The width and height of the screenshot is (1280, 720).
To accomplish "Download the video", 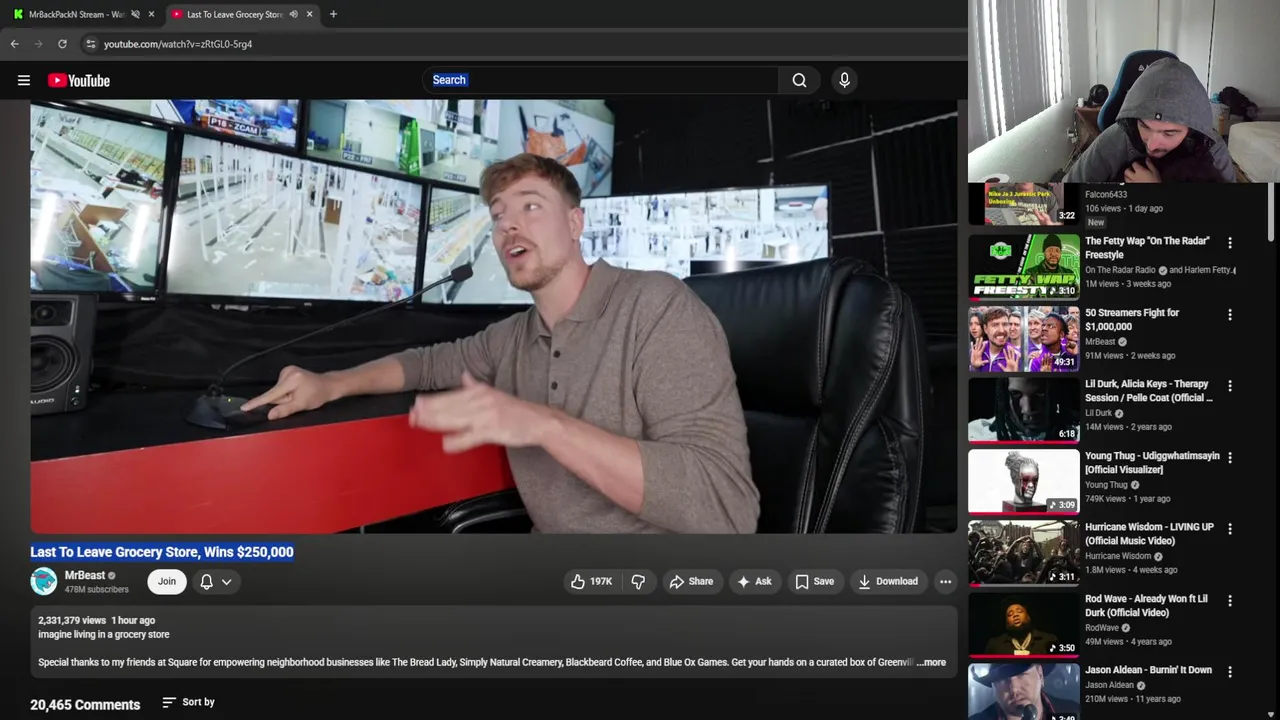I will [x=888, y=581].
